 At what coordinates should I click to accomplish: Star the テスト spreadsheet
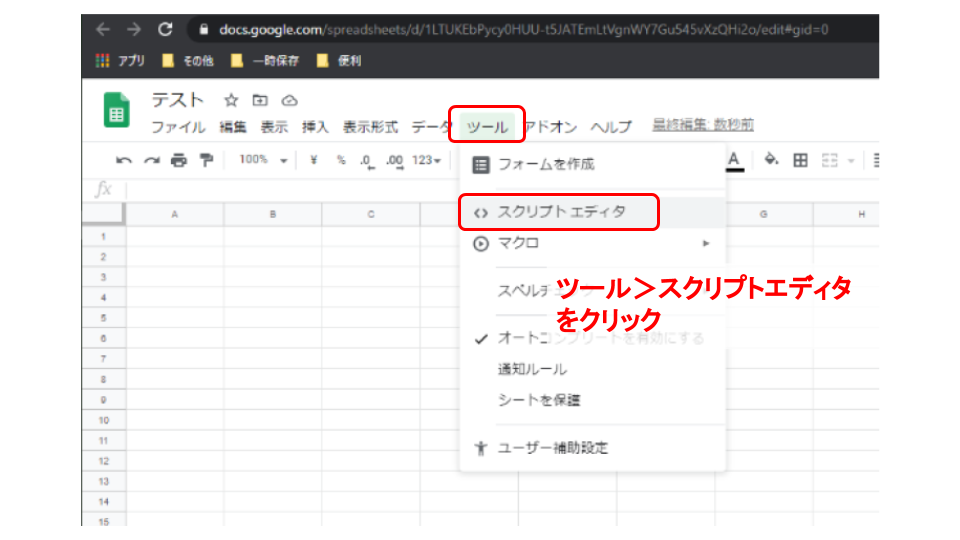[x=231, y=100]
